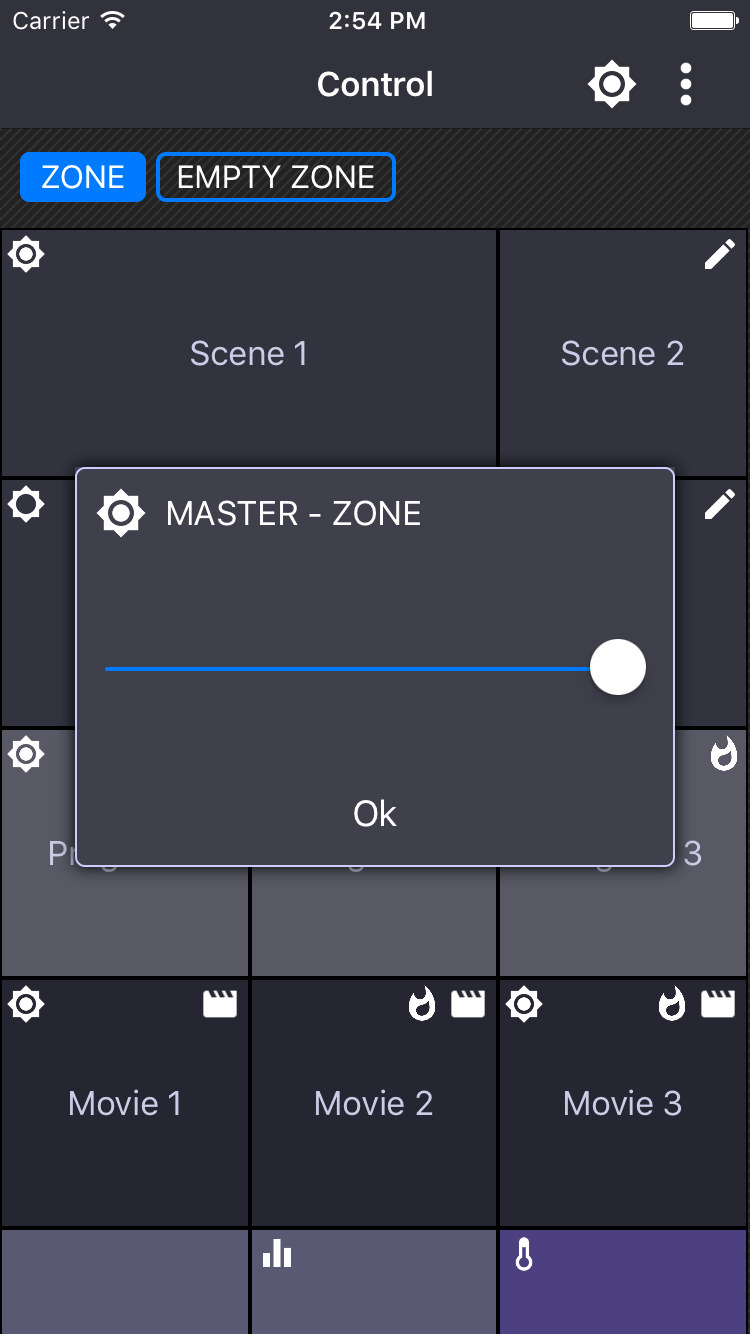Select the flame icon on Movie 2
Viewport: 750px width, 1334px height.
coord(421,1004)
